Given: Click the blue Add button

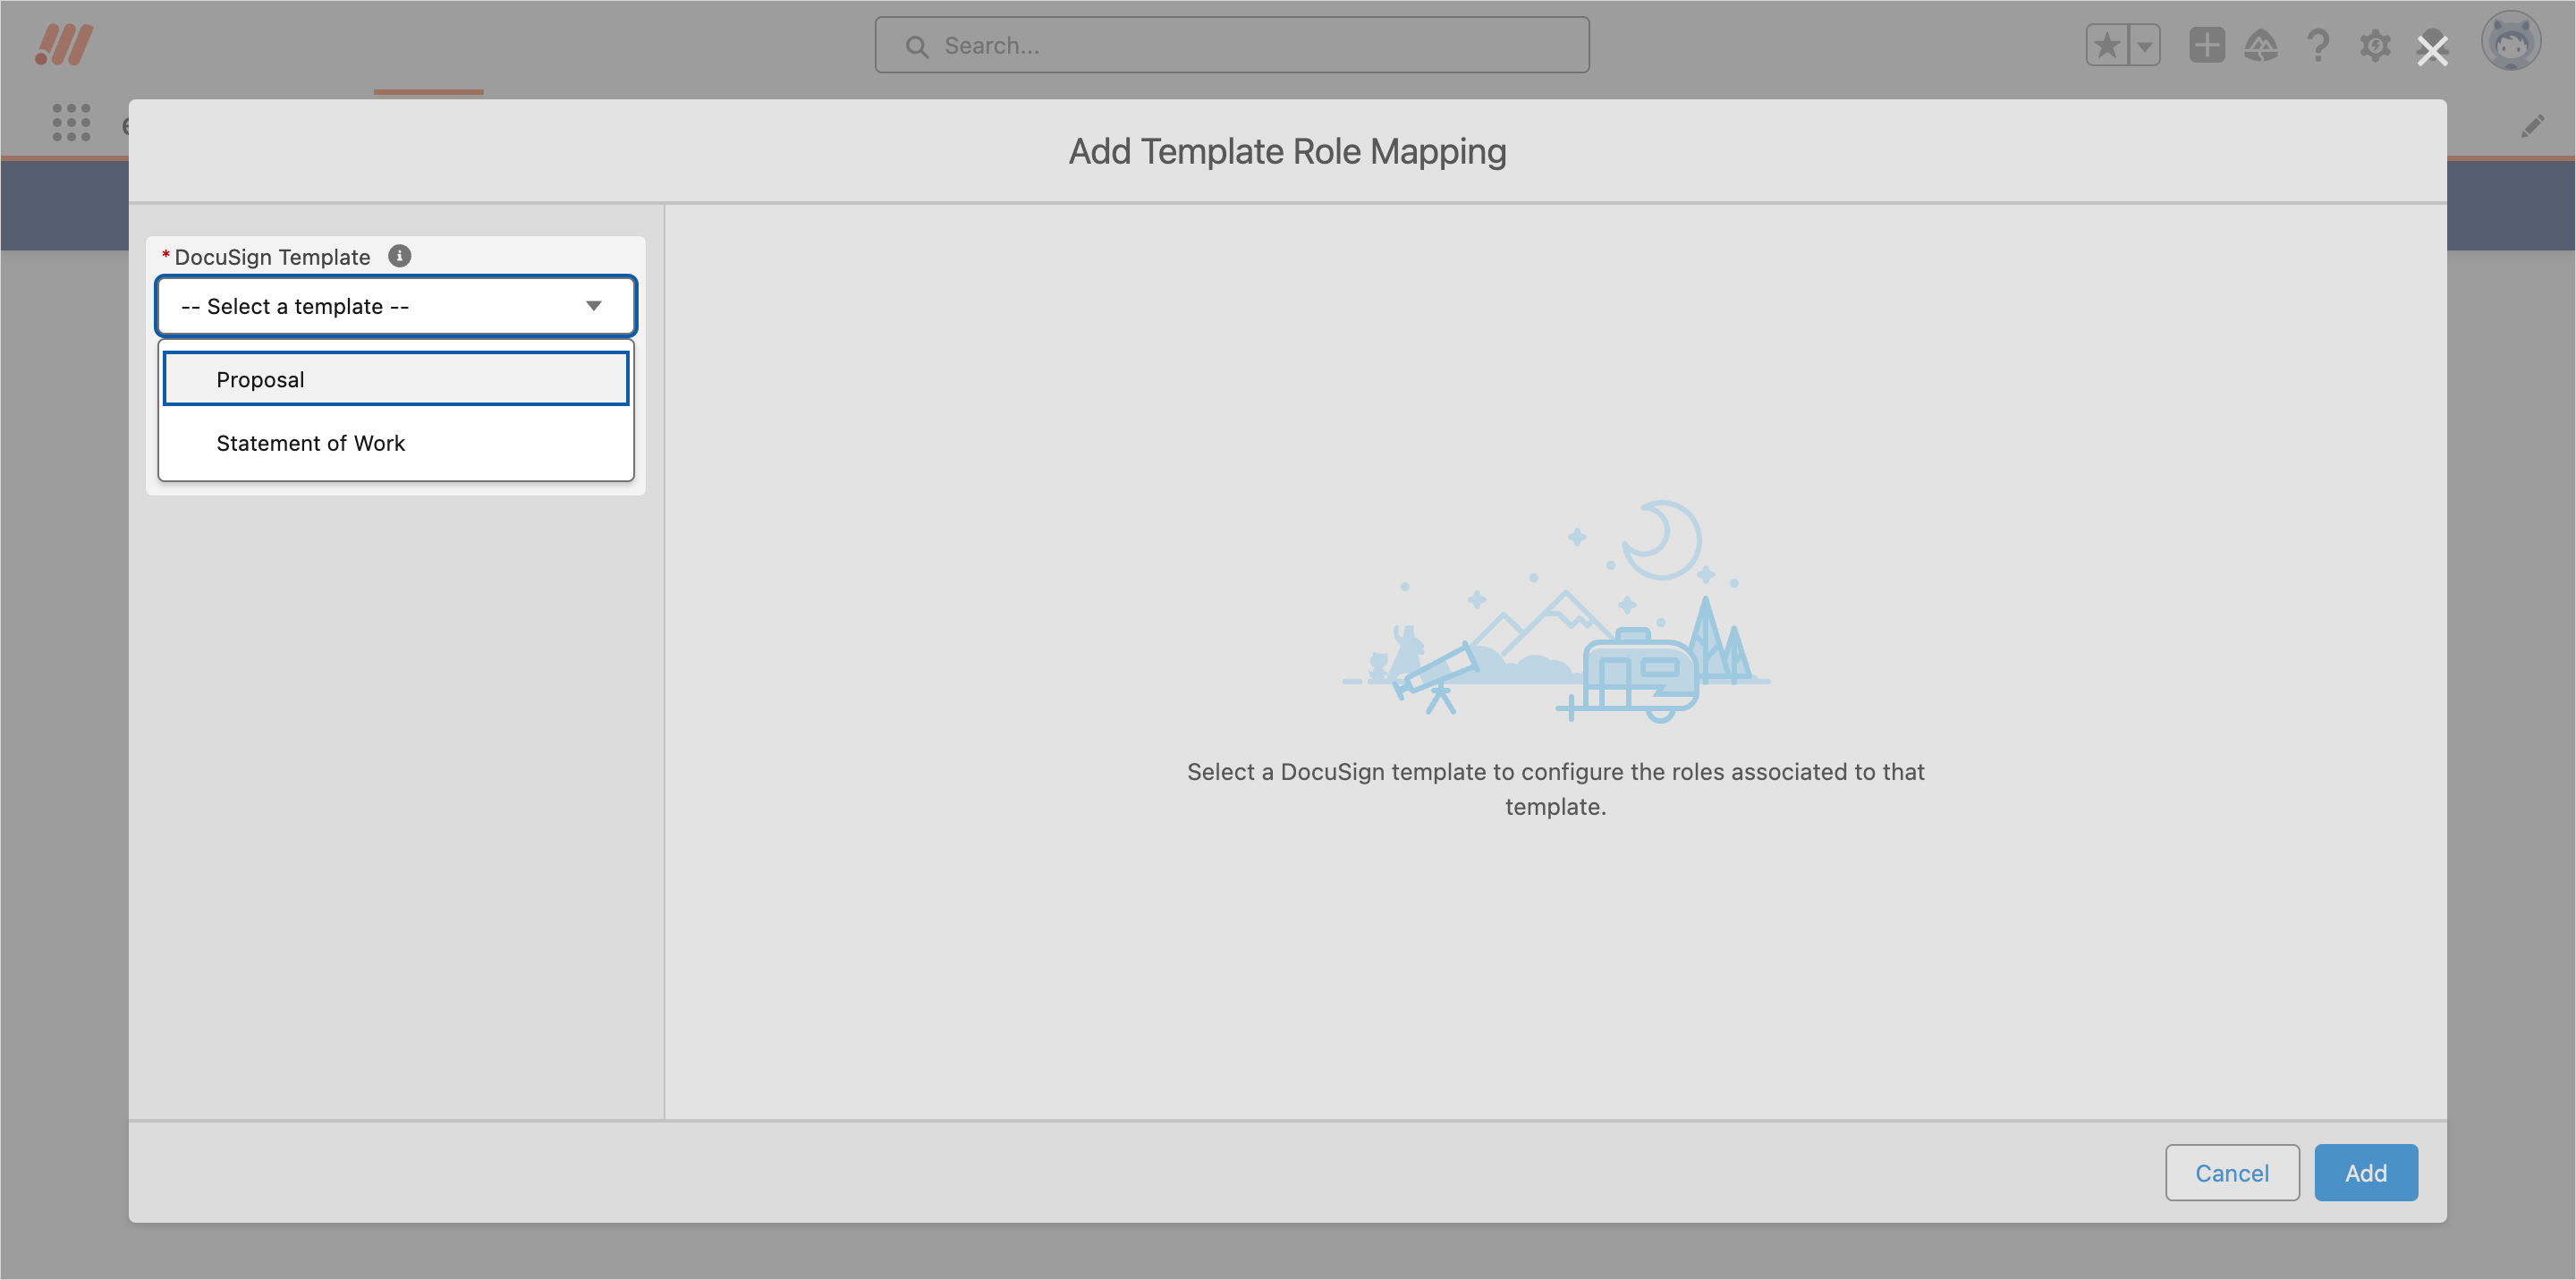Looking at the screenshot, I should click(x=2365, y=1172).
